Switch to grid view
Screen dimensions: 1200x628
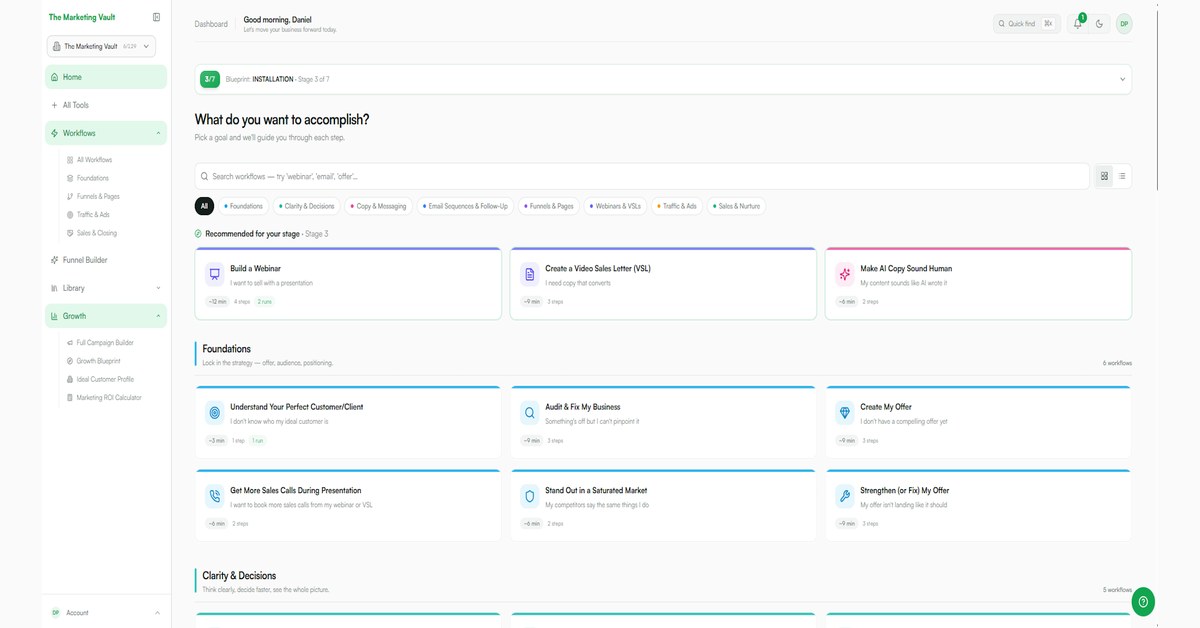coord(1104,176)
